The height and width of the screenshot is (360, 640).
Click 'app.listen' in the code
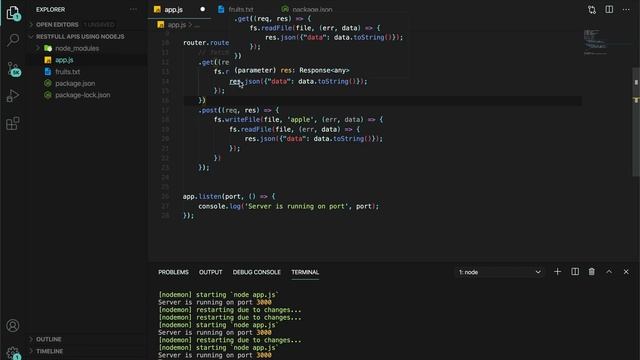point(202,196)
